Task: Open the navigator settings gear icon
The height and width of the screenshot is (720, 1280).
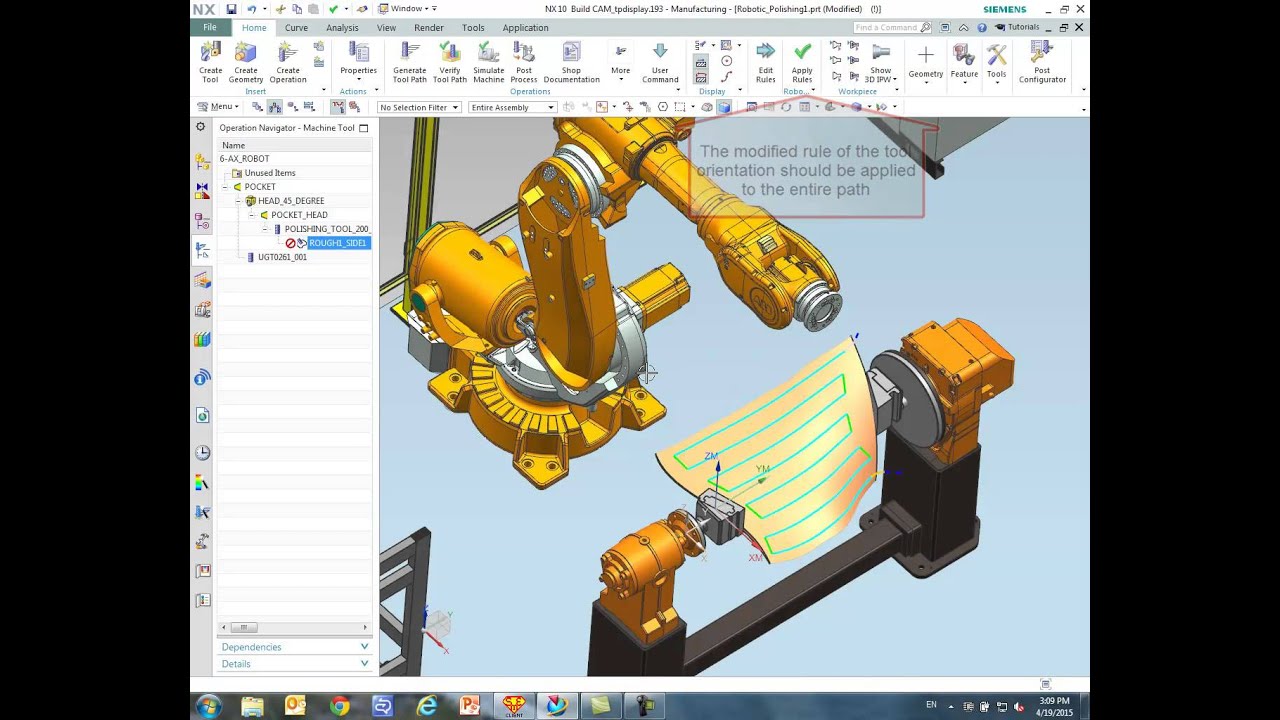Action: coord(201,127)
